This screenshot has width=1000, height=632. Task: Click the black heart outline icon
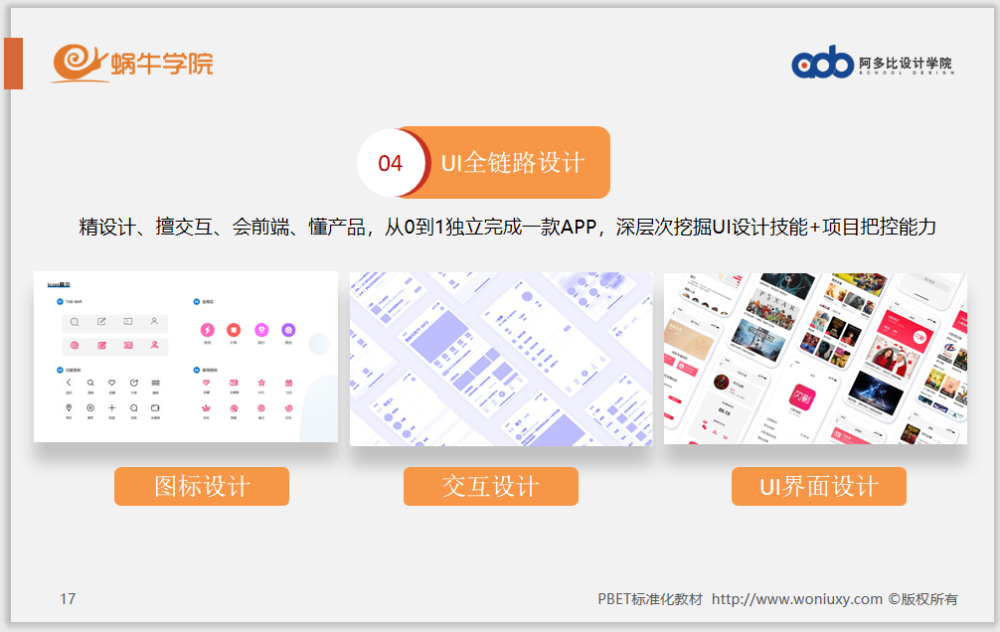(112, 382)
